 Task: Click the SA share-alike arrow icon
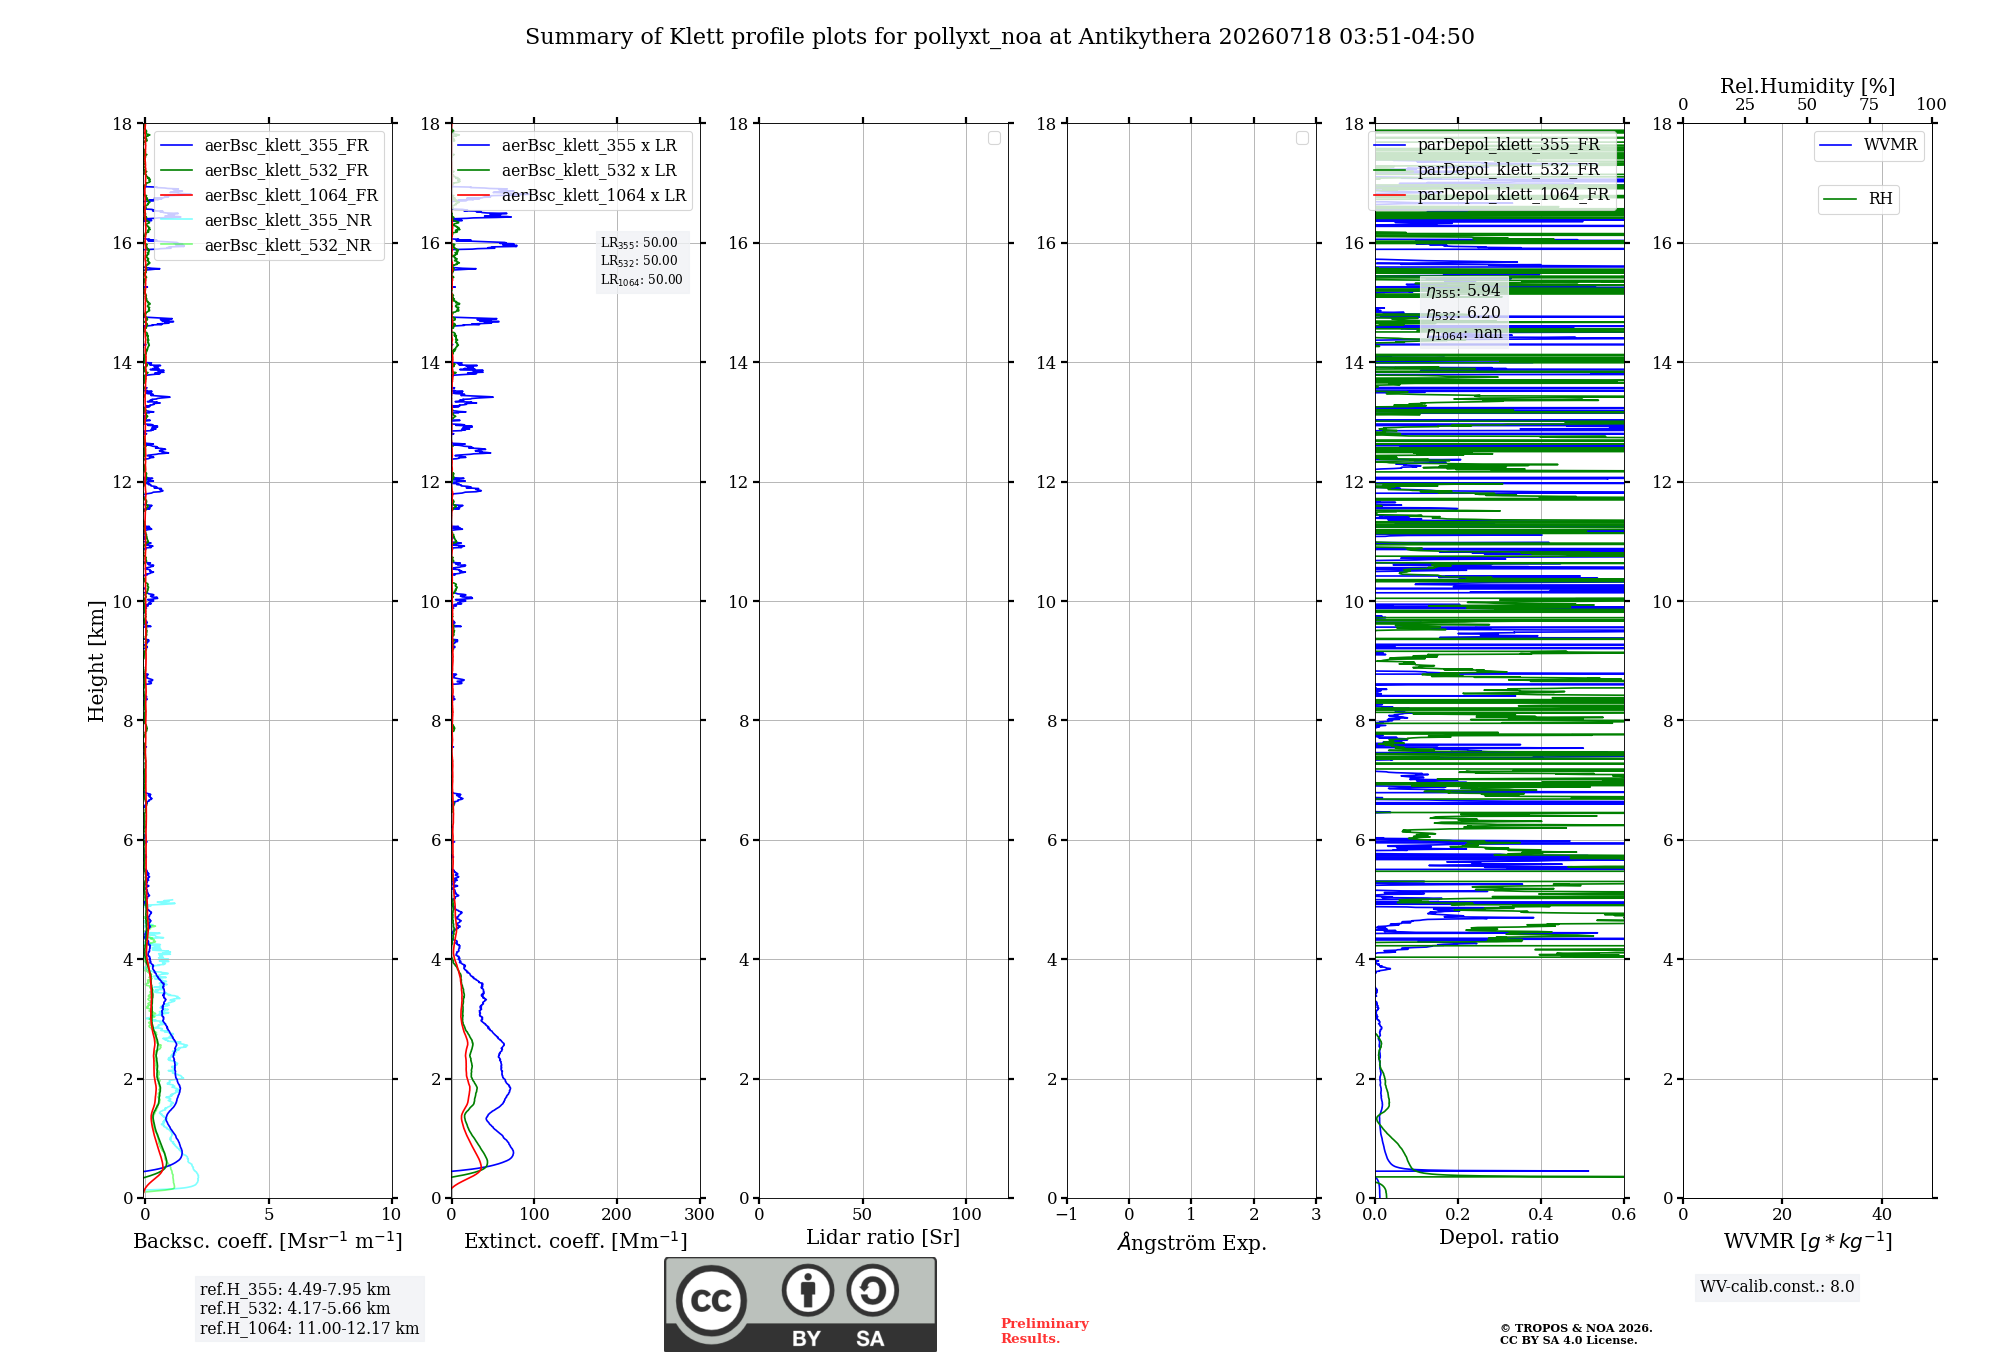872,1290
